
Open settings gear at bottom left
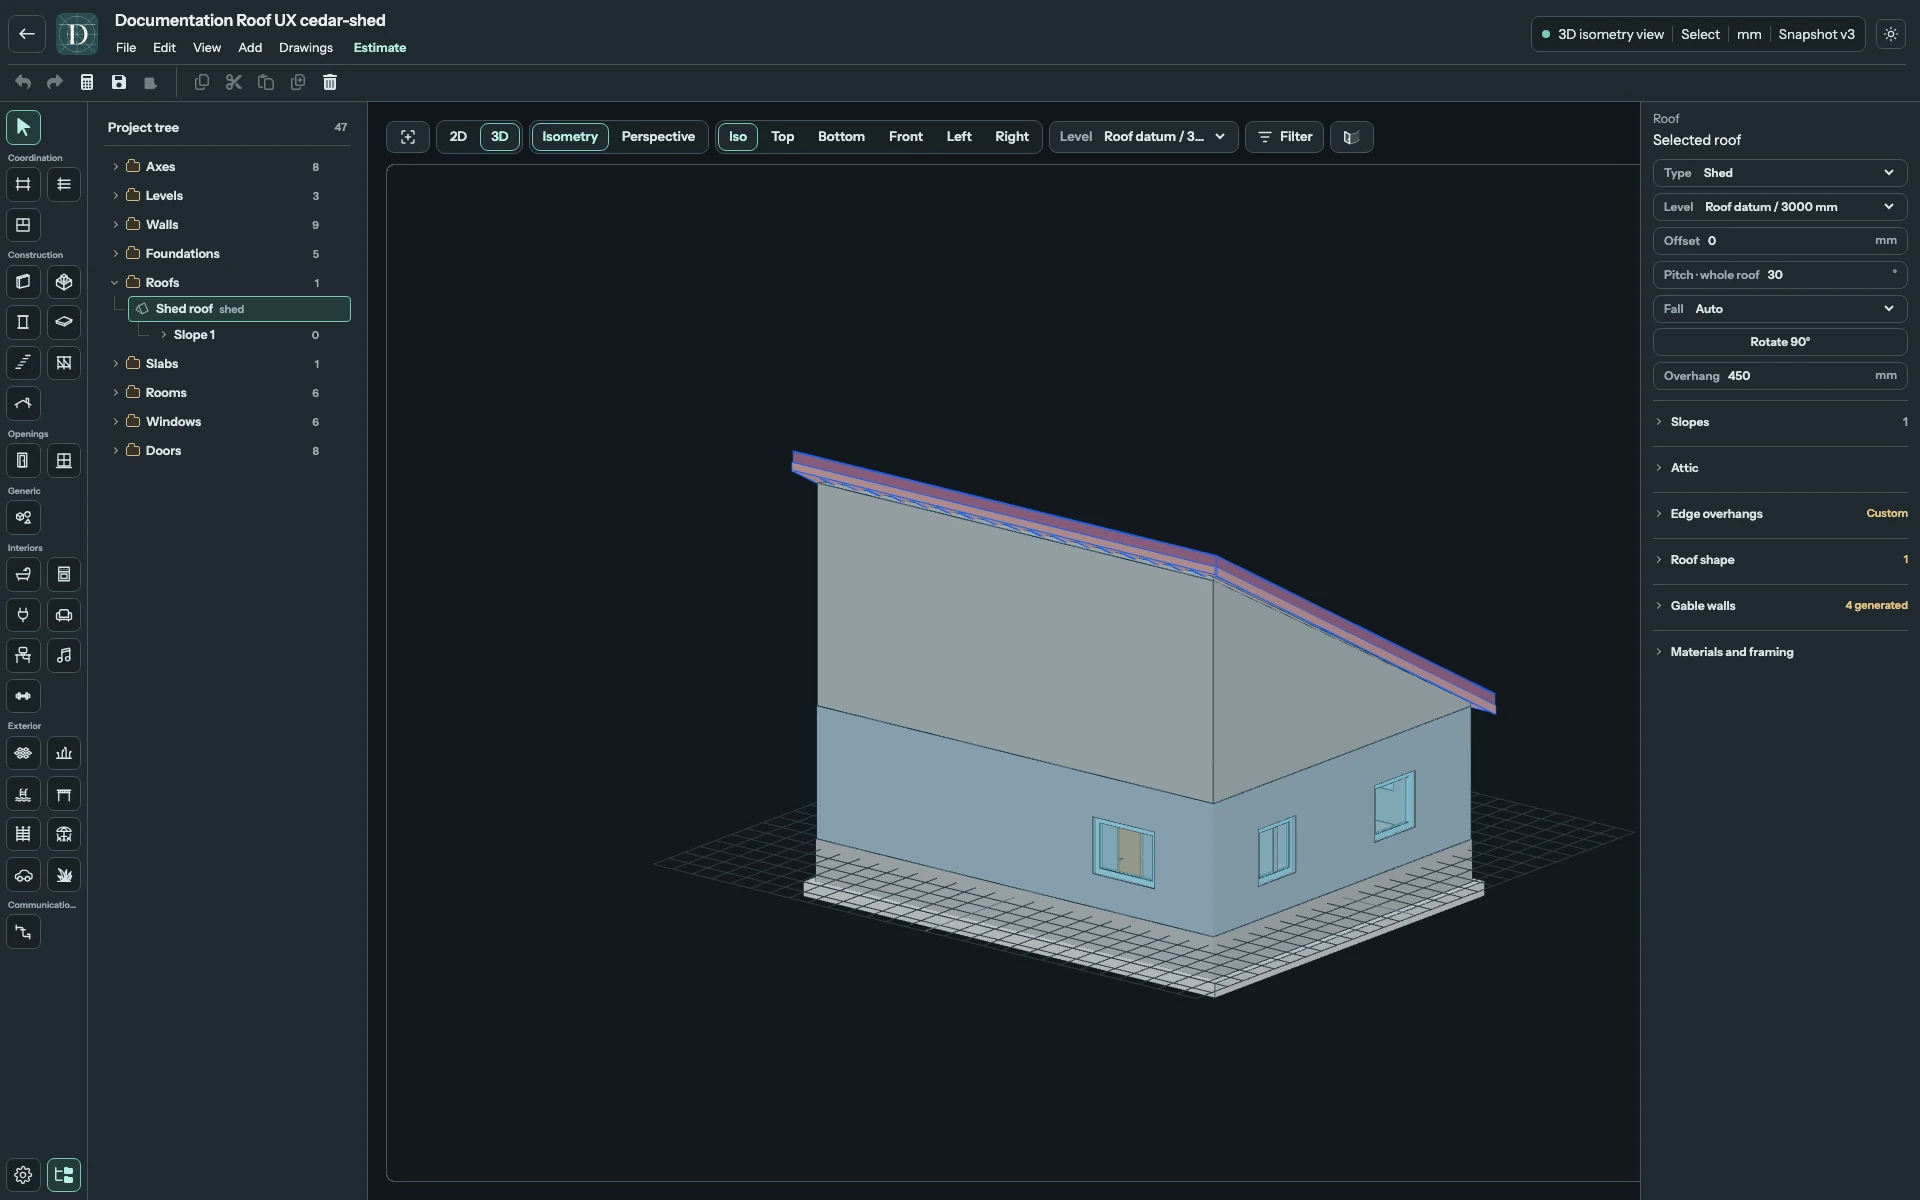click(23, 1175)
